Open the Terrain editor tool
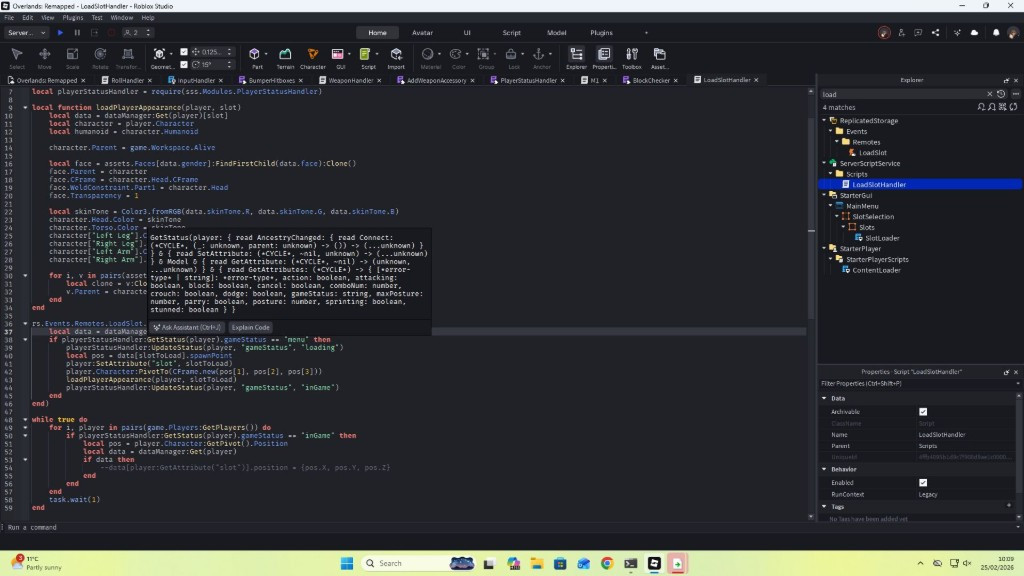 point(285,56)
